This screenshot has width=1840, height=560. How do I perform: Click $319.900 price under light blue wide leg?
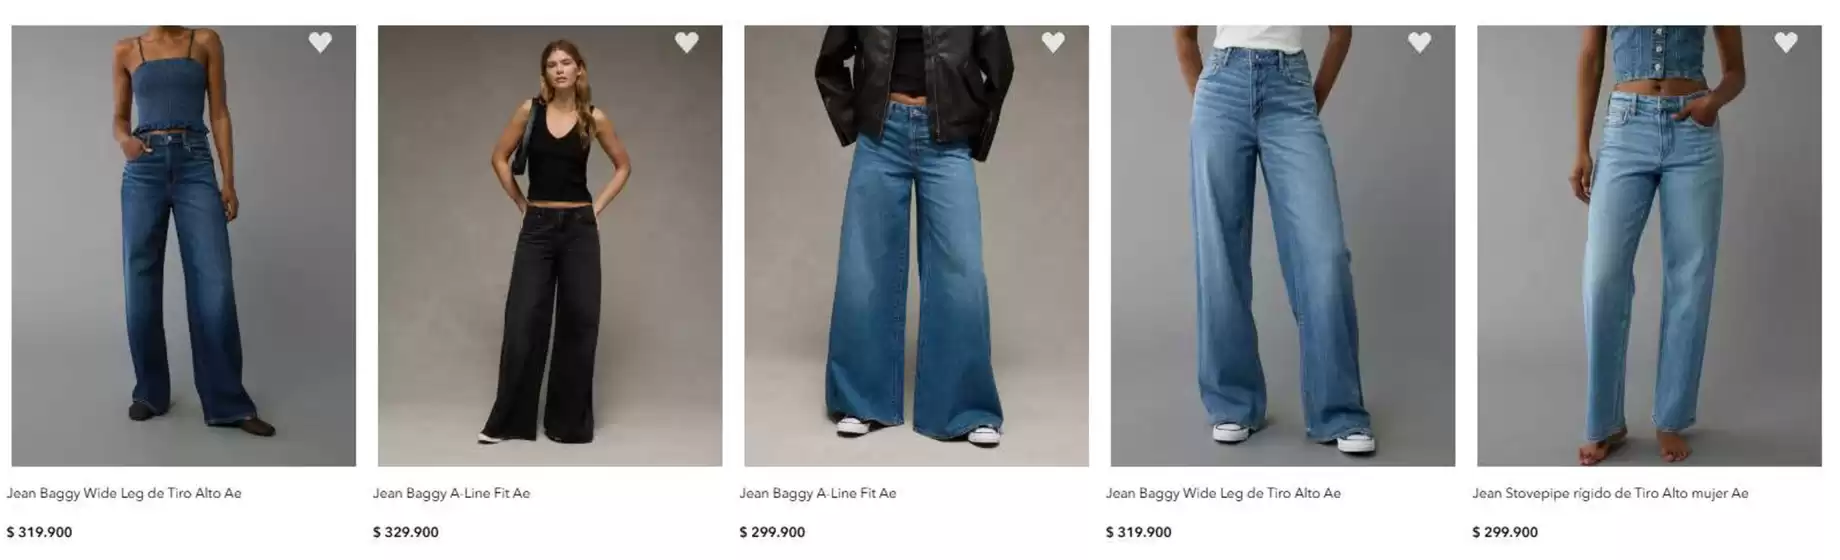coord(1139,532)
